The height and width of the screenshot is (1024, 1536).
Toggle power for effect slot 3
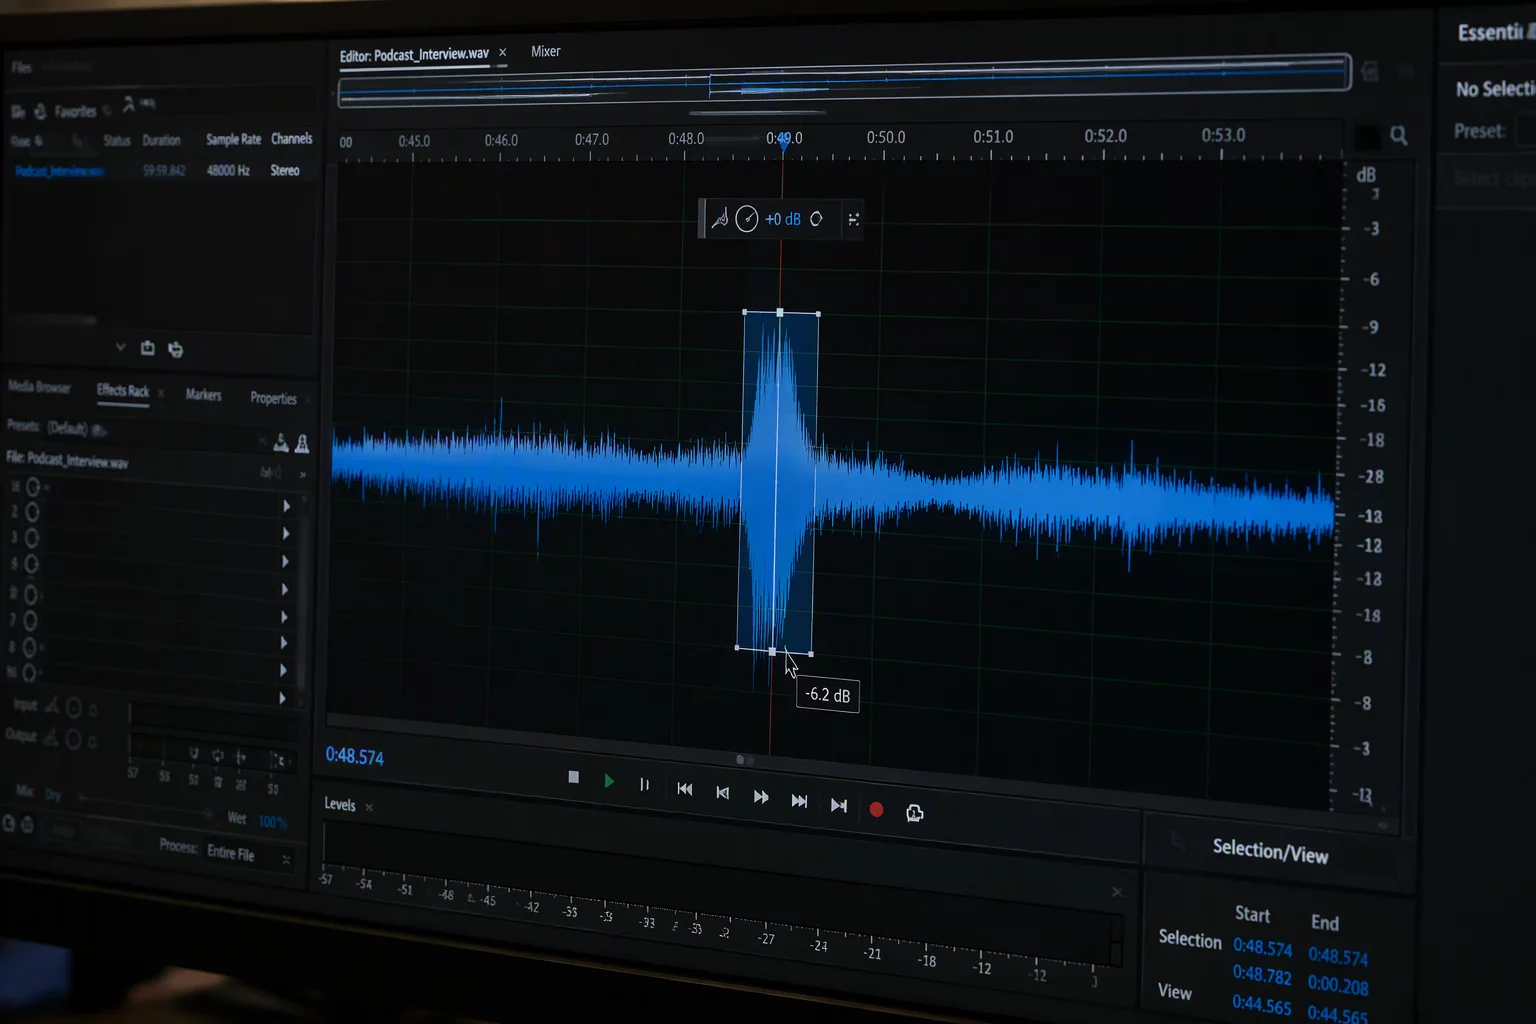click(x=32, y=538)
